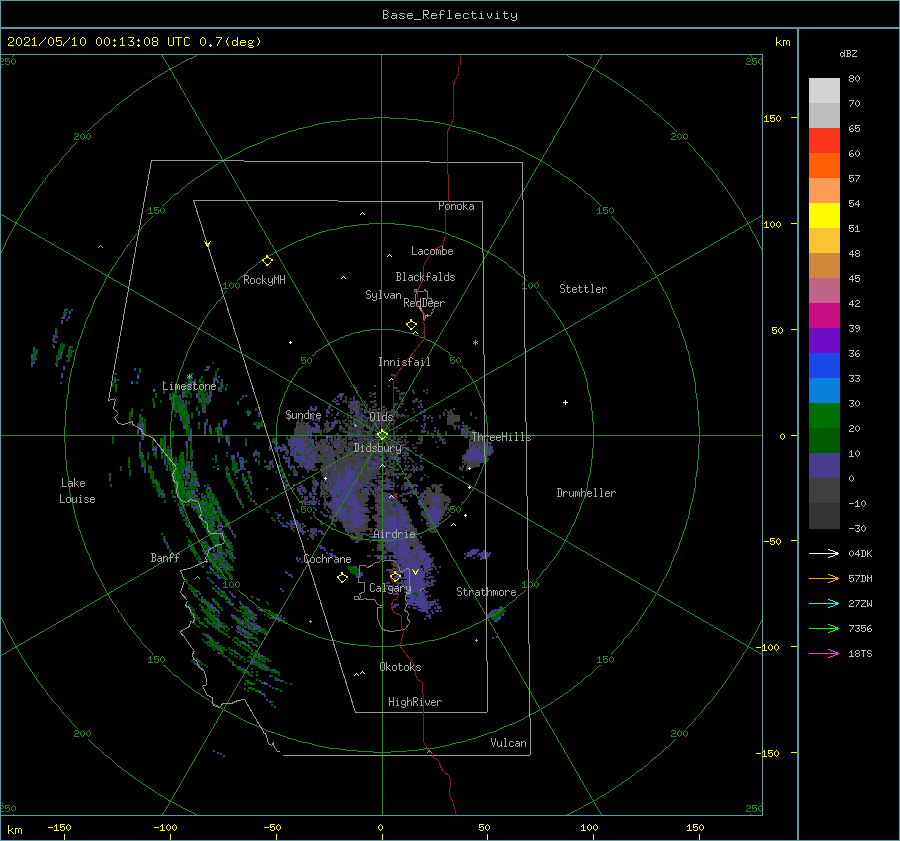Click the 2021/05/10 00:13:08 UTC timestamp
Image resolution: width=900 pixels, height=841 pixels.
(x=134, y=41)
